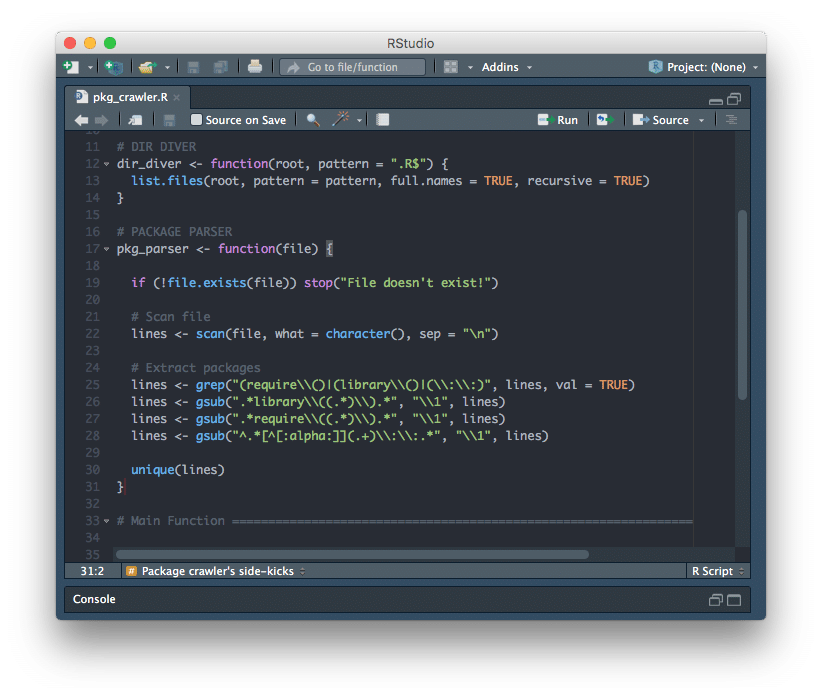The image size is (822, 700).
Task: Open the Project: (None) menu
Action: (x=704, y=67)
